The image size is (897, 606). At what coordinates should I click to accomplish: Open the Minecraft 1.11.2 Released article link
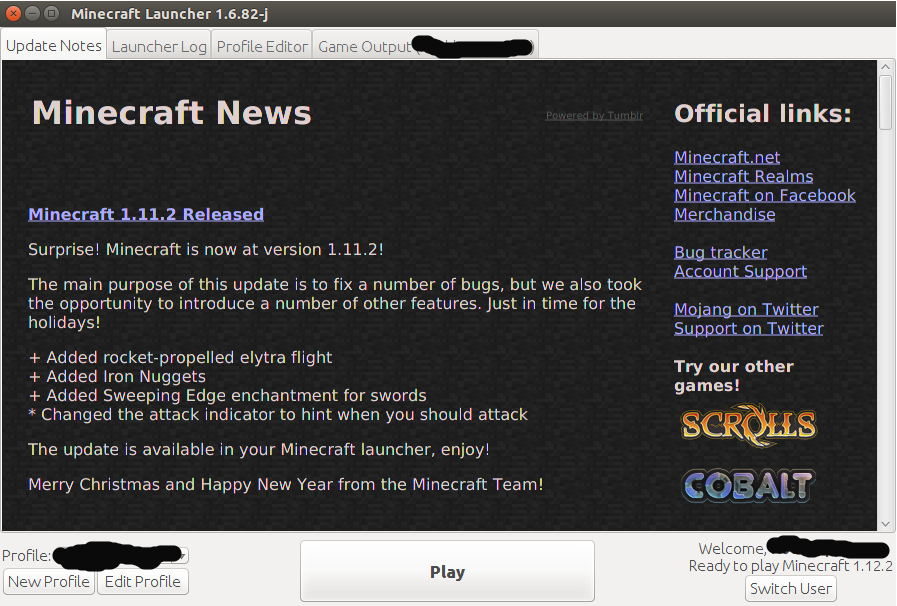pyautogui.click(x=146, y=214)
